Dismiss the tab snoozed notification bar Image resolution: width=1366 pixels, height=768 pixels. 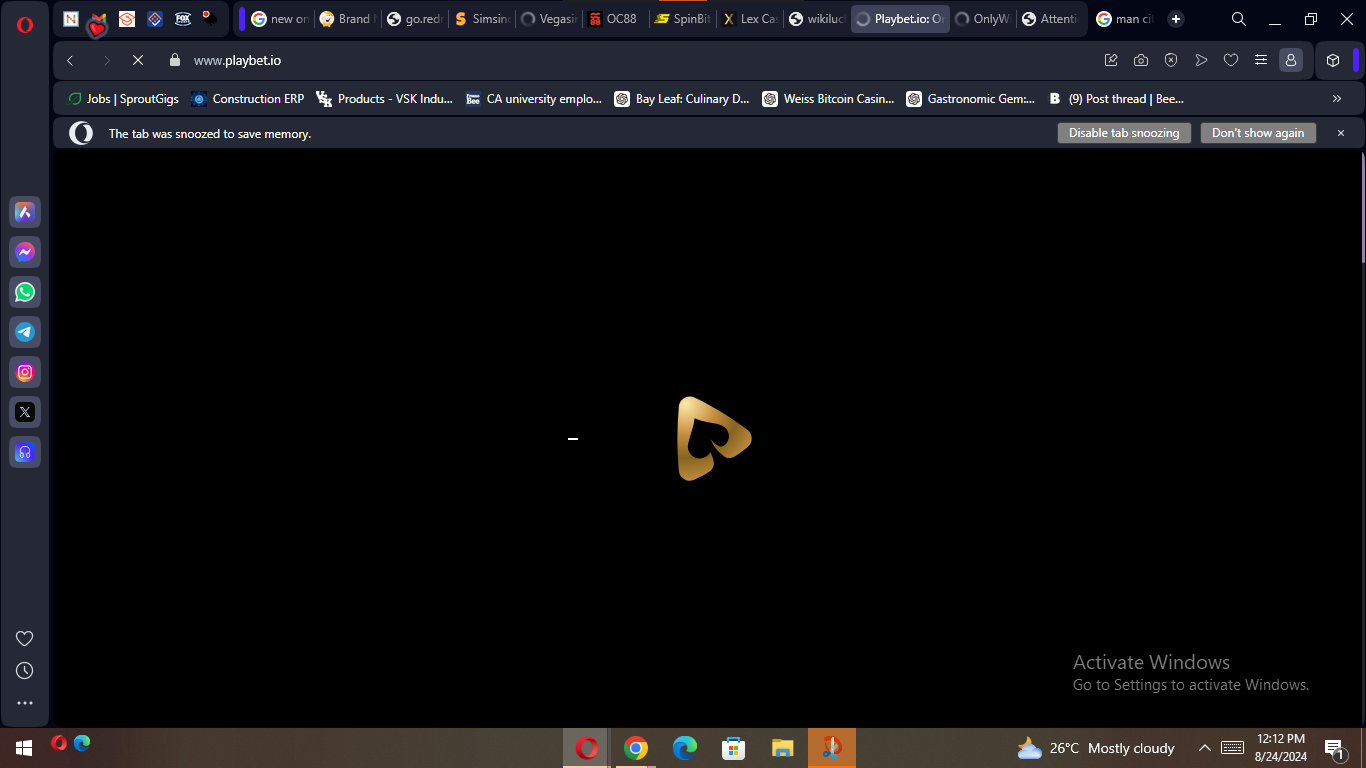1341,133
